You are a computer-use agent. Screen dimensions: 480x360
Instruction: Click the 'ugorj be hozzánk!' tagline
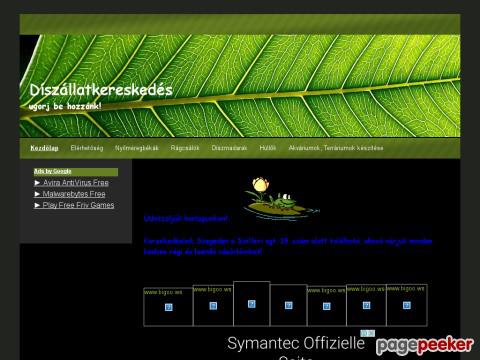65,106
